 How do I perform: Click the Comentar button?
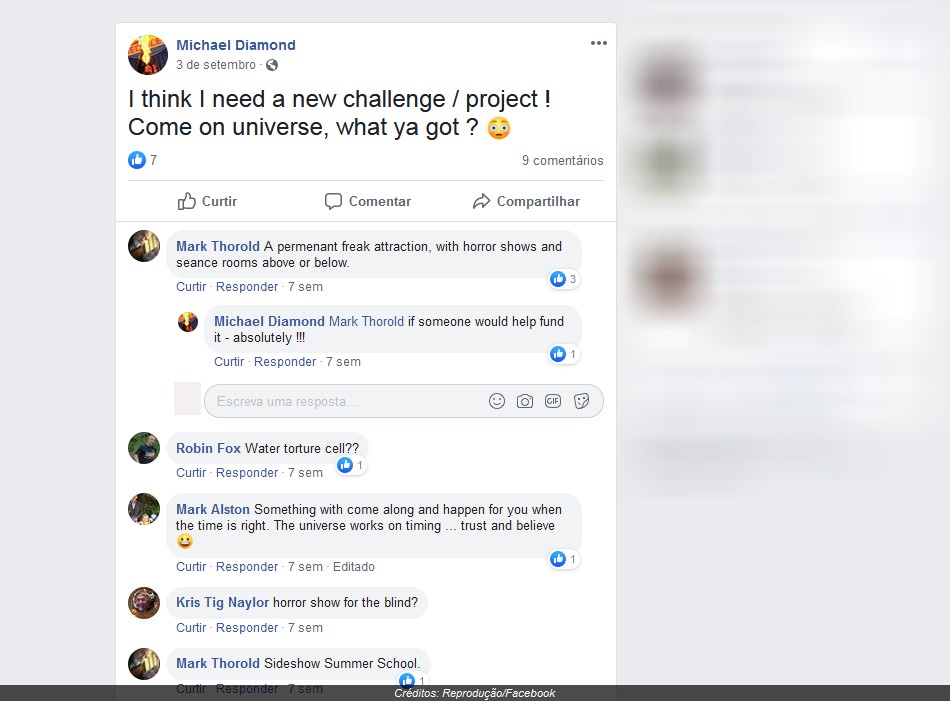tap(368, 201)
